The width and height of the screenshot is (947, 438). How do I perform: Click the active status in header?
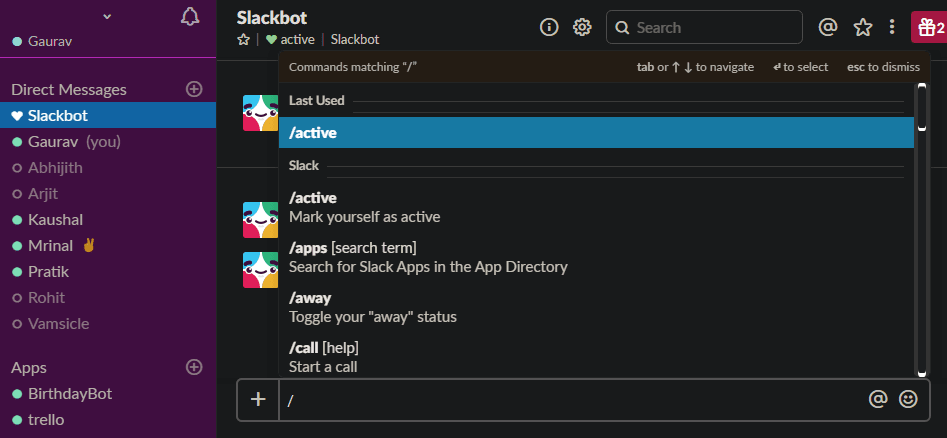click(x=291, y=40)
